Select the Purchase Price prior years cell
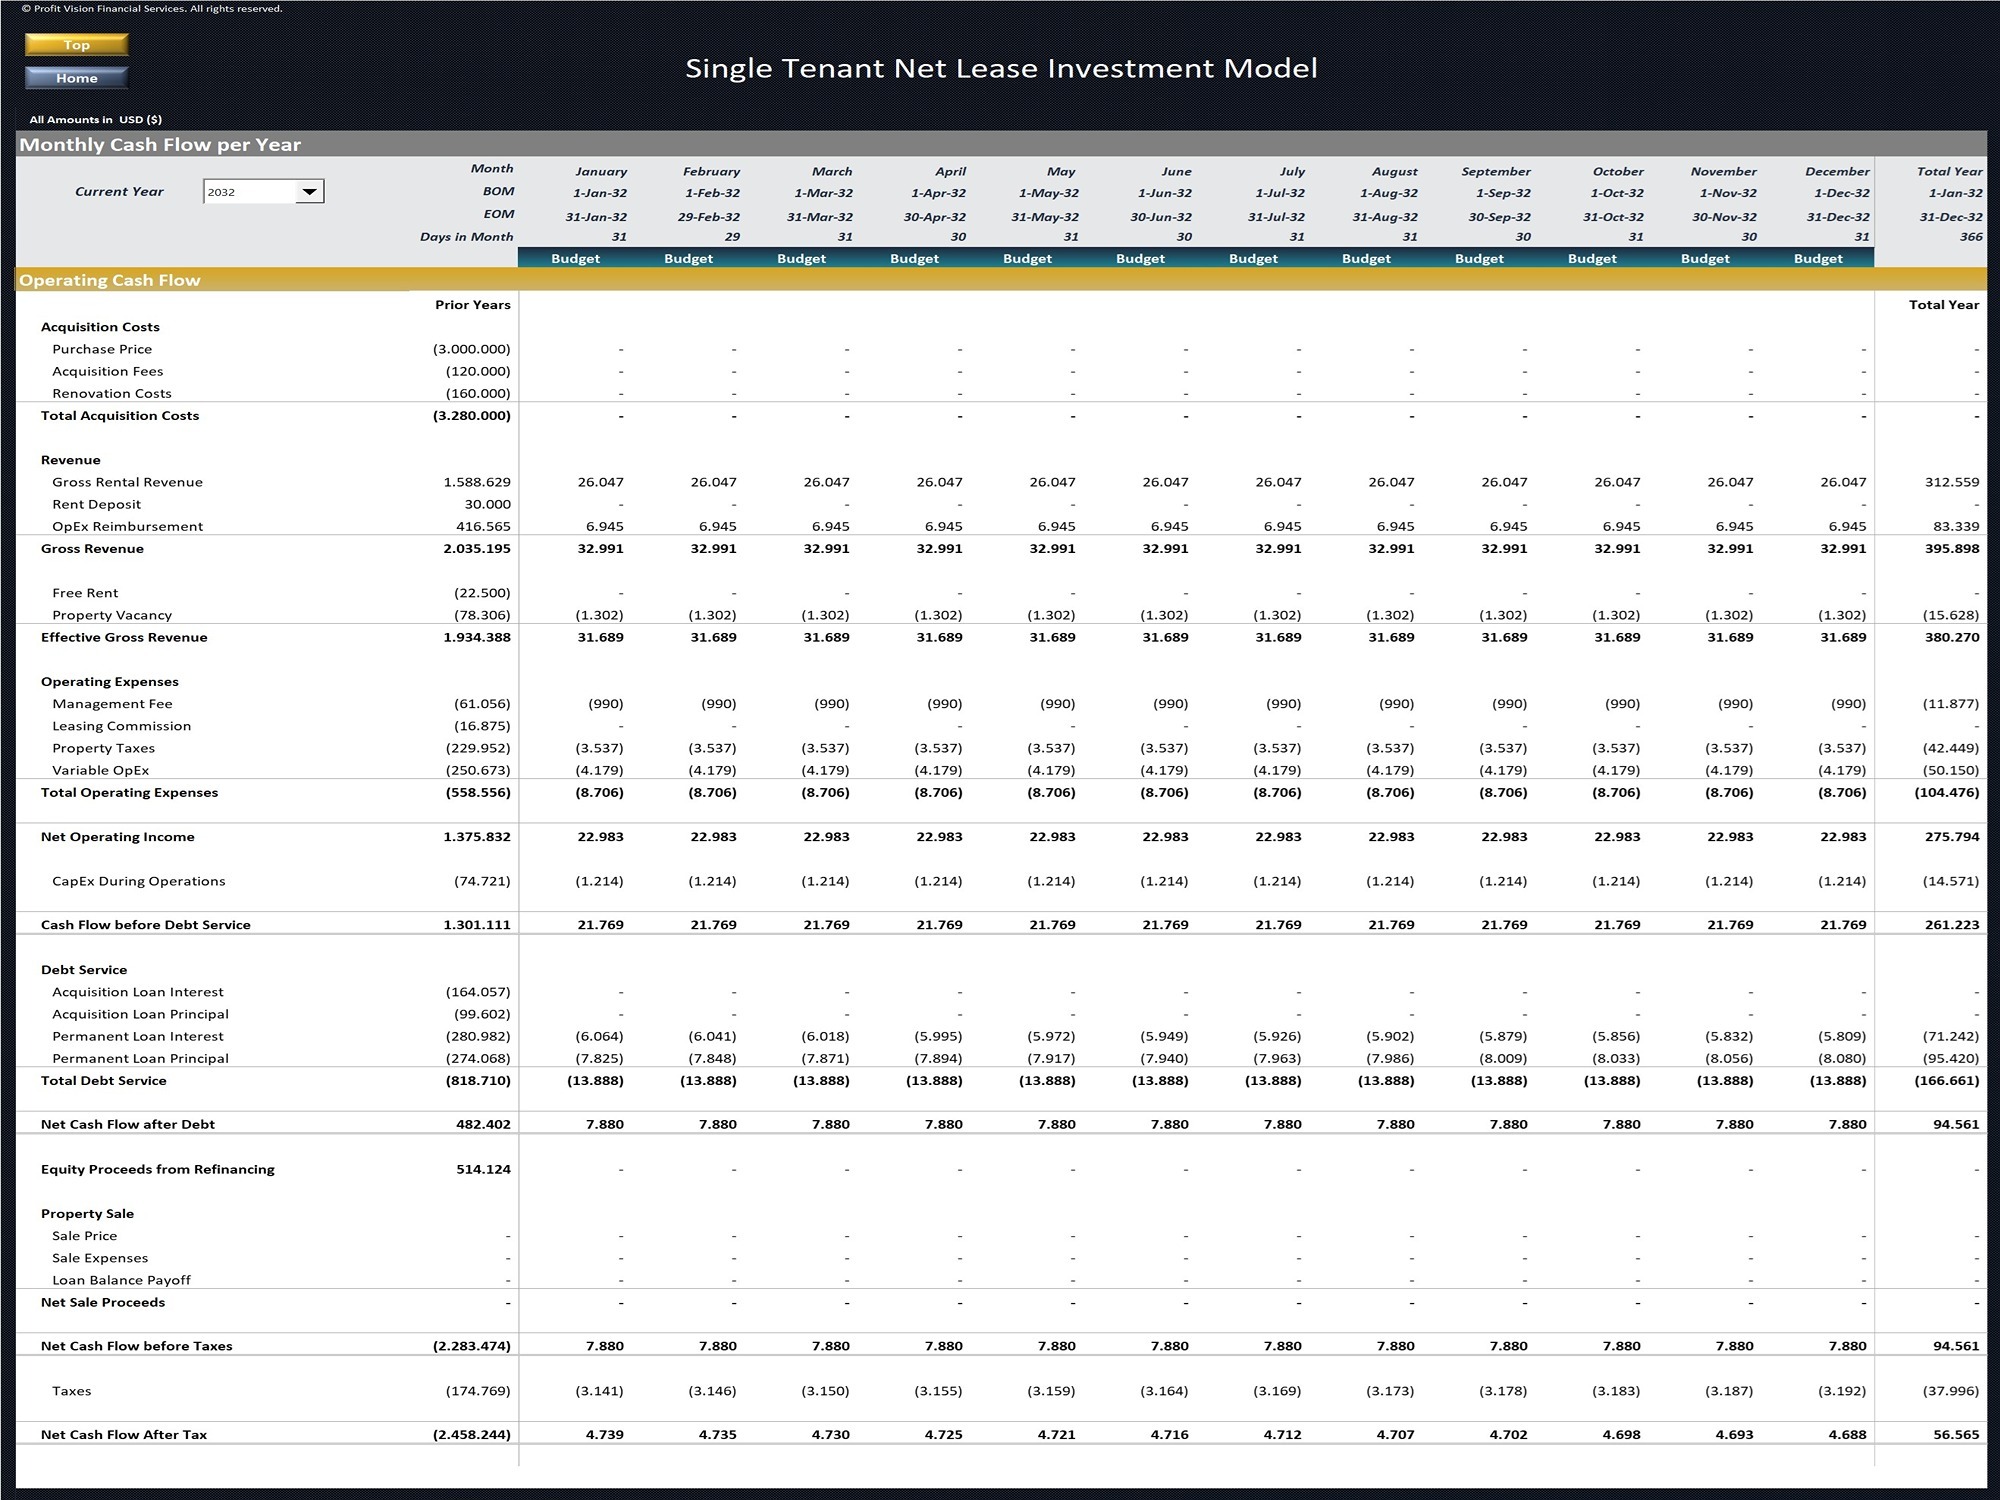This screenshot has width=2000, height=1500. 470,349
